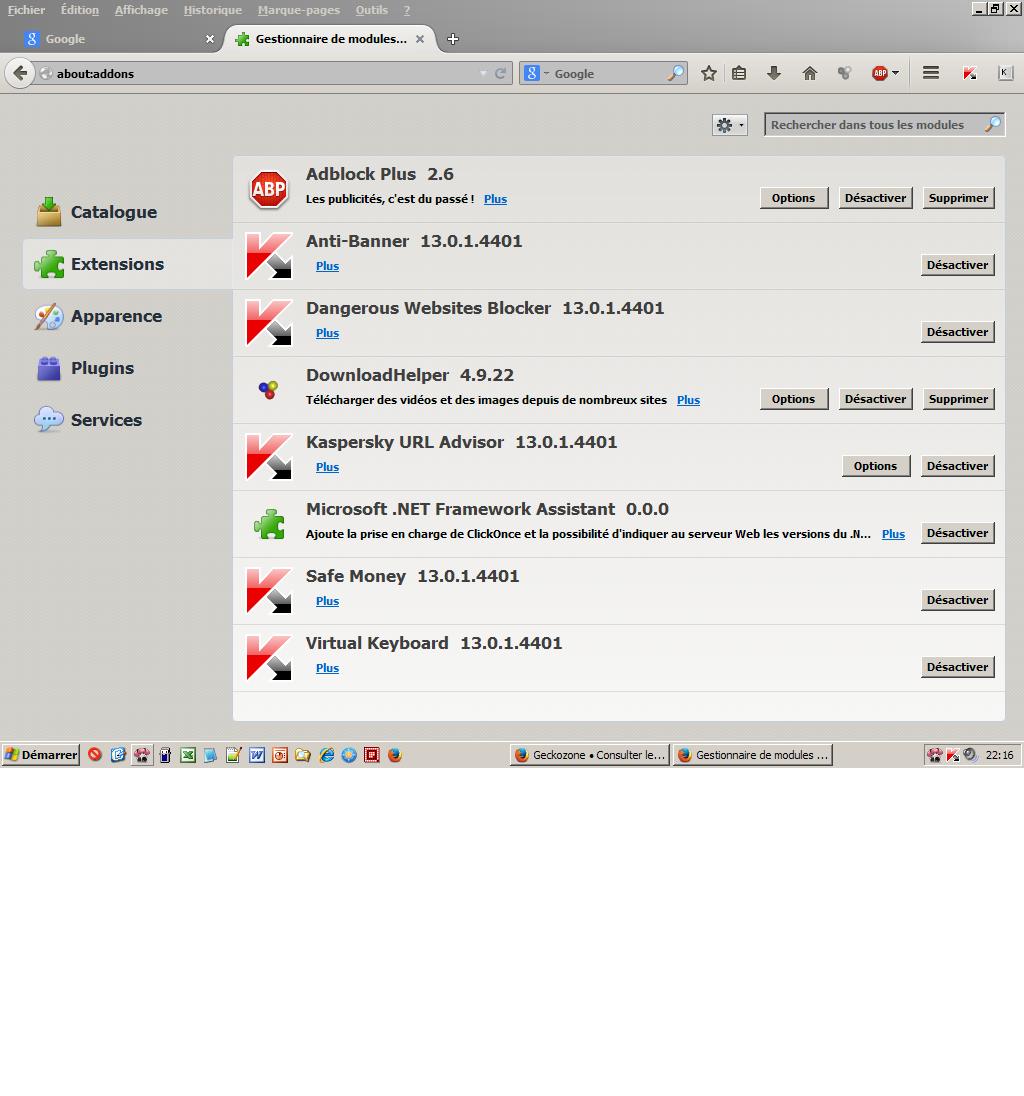Open the URL bar history dropdown arrow
This screenshot has width=1024, height=1096.
(483, 73)
